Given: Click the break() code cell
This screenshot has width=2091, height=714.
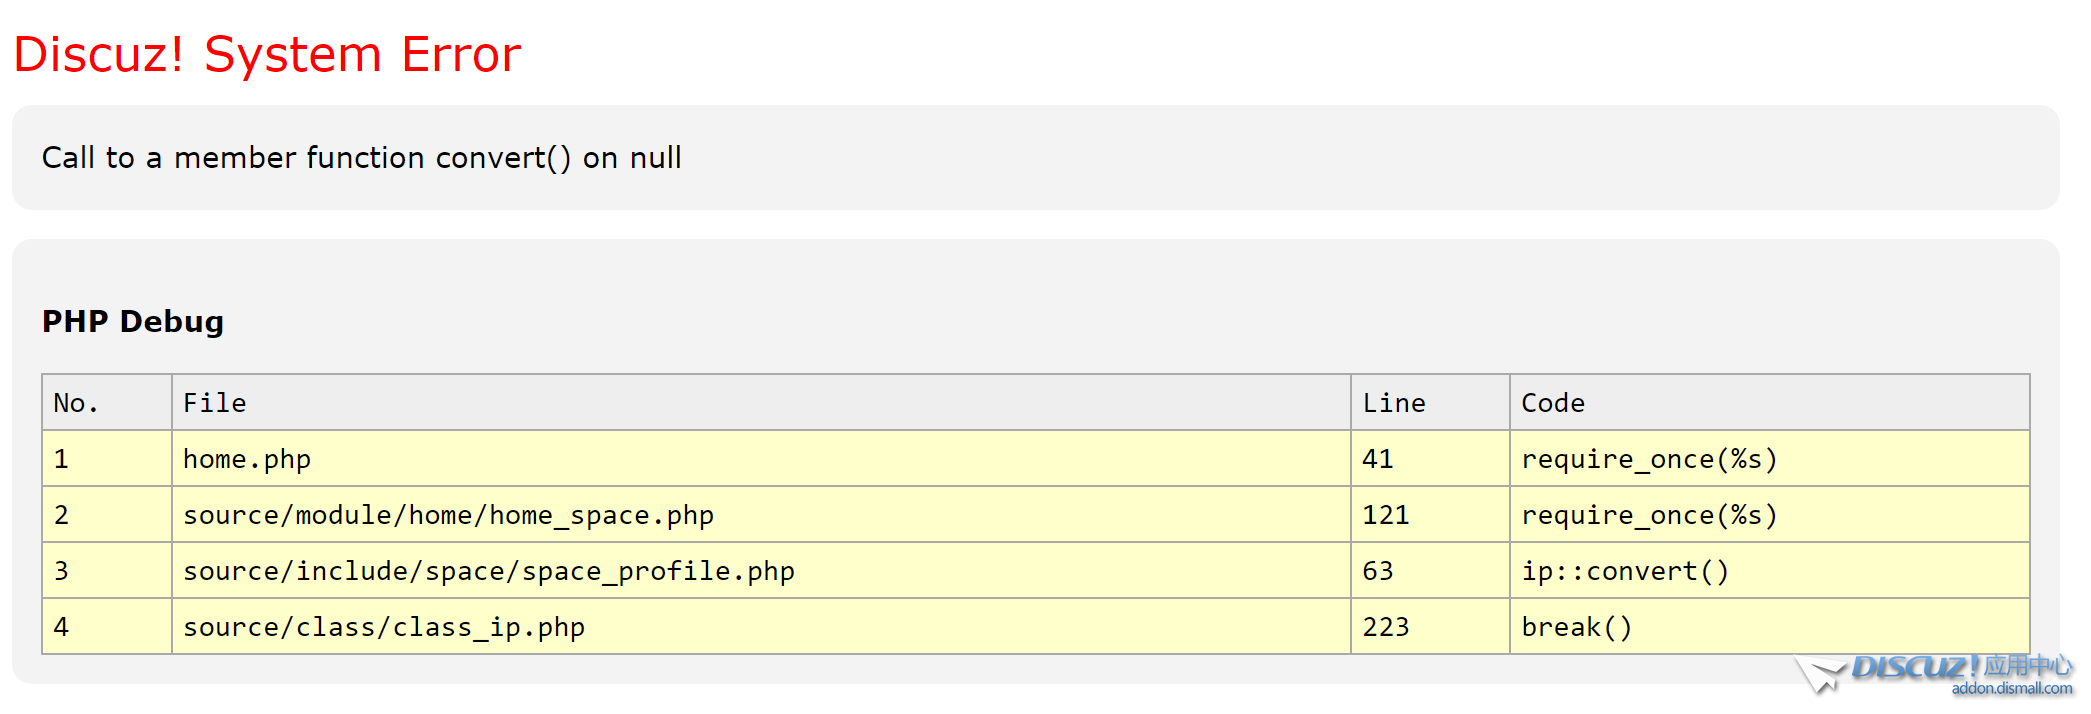Looking at the screenshot, I should (x=1769, y=627).
